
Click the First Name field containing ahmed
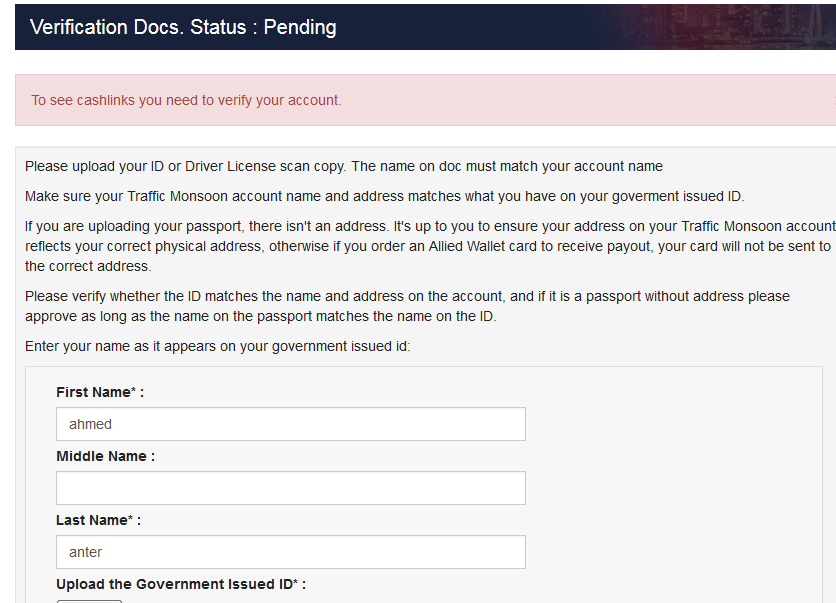(x=291, y=424)
